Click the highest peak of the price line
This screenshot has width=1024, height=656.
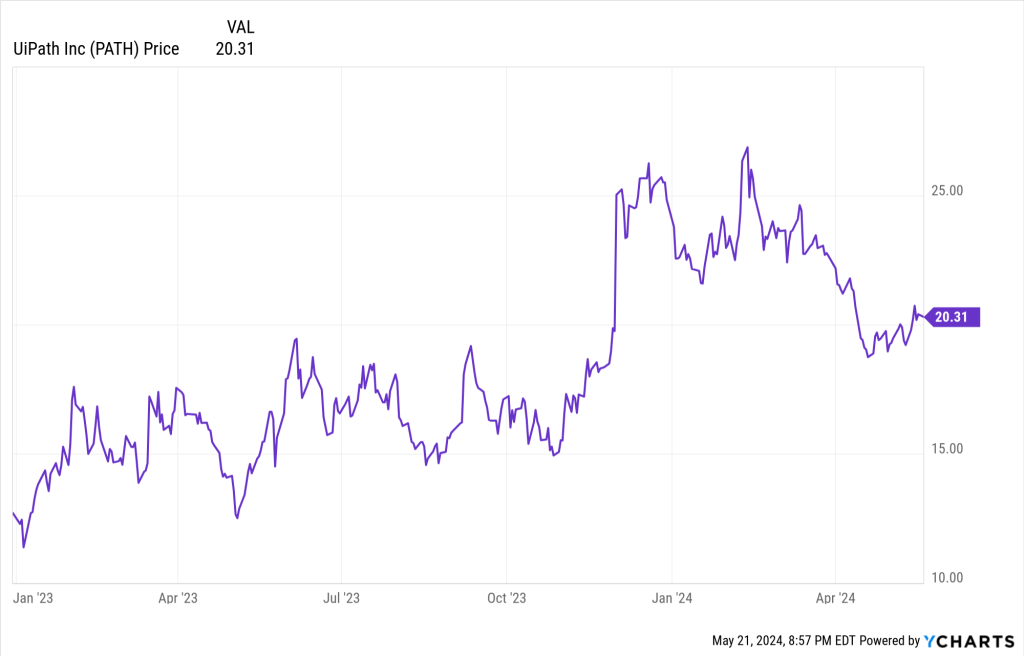point(747,148)
